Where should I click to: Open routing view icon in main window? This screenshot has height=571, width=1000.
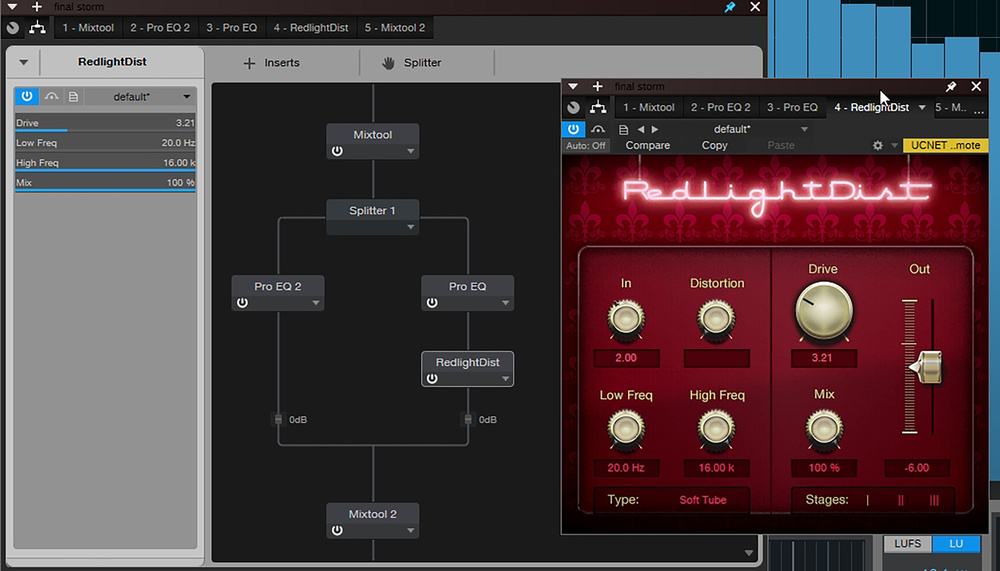37,27
